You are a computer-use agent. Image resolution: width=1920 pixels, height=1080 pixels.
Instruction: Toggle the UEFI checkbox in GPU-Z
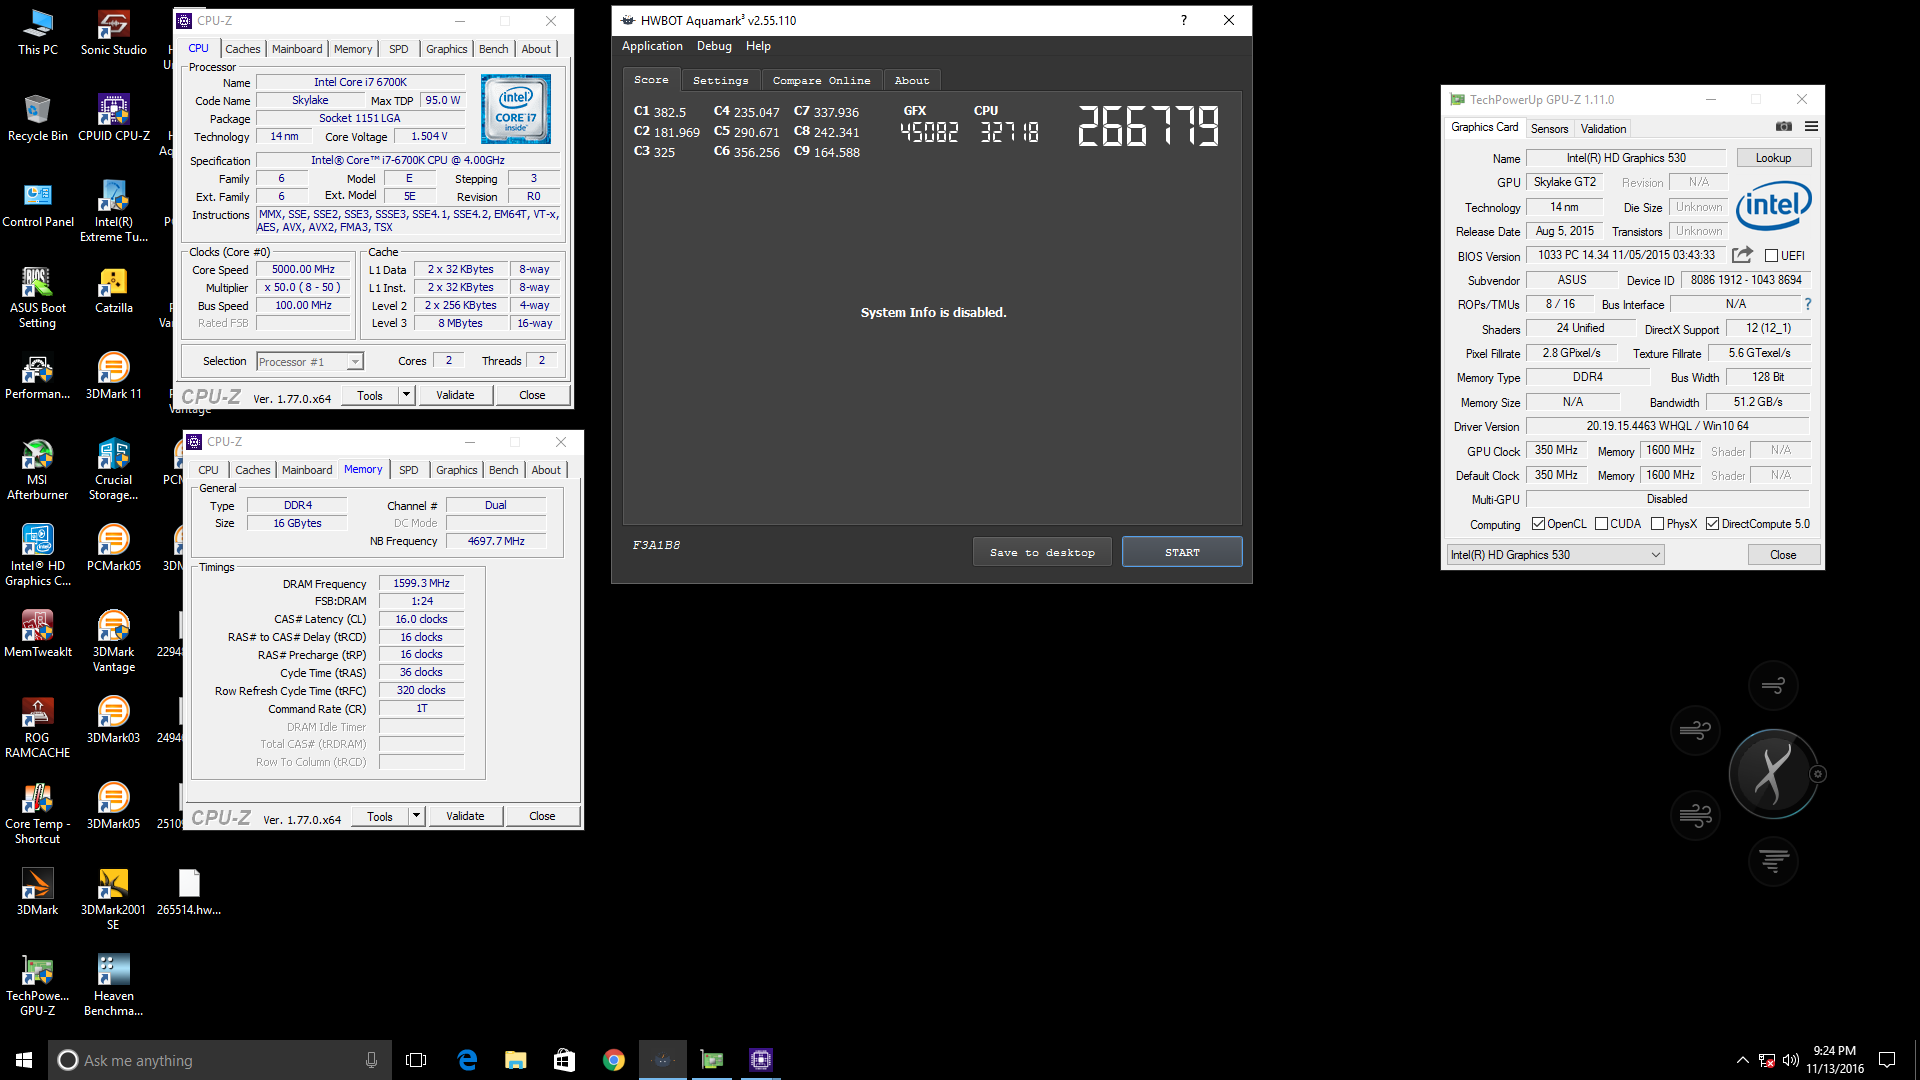(1771, 256)
